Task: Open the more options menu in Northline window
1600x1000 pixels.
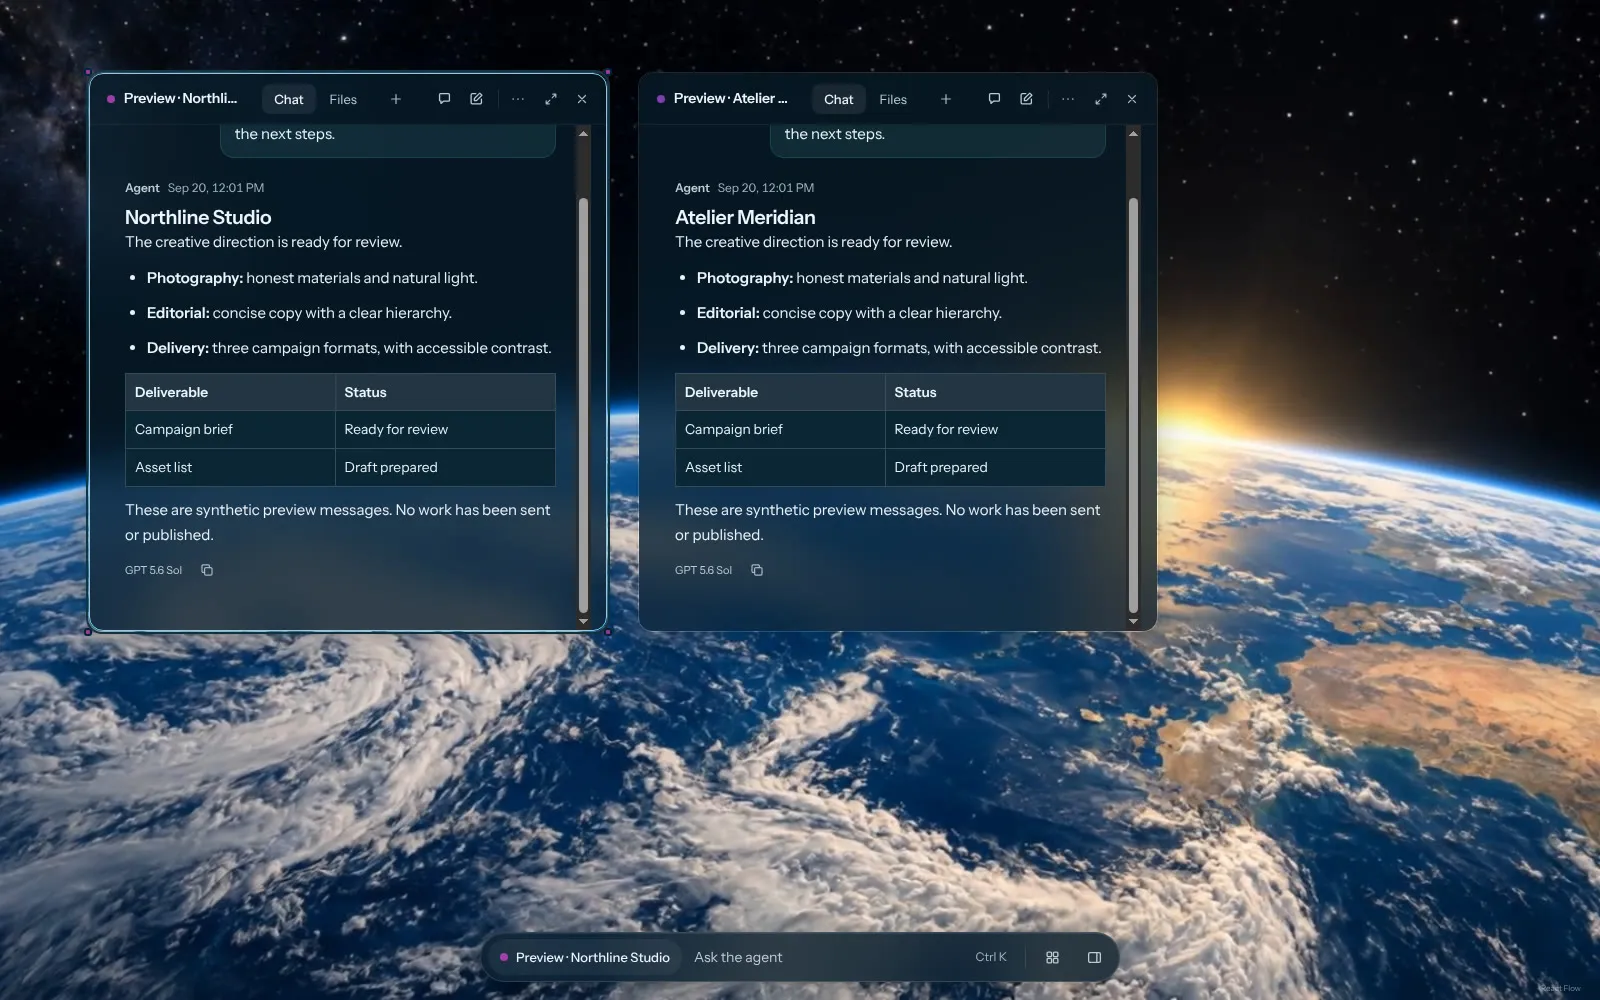Action: (x=518, y=99)
